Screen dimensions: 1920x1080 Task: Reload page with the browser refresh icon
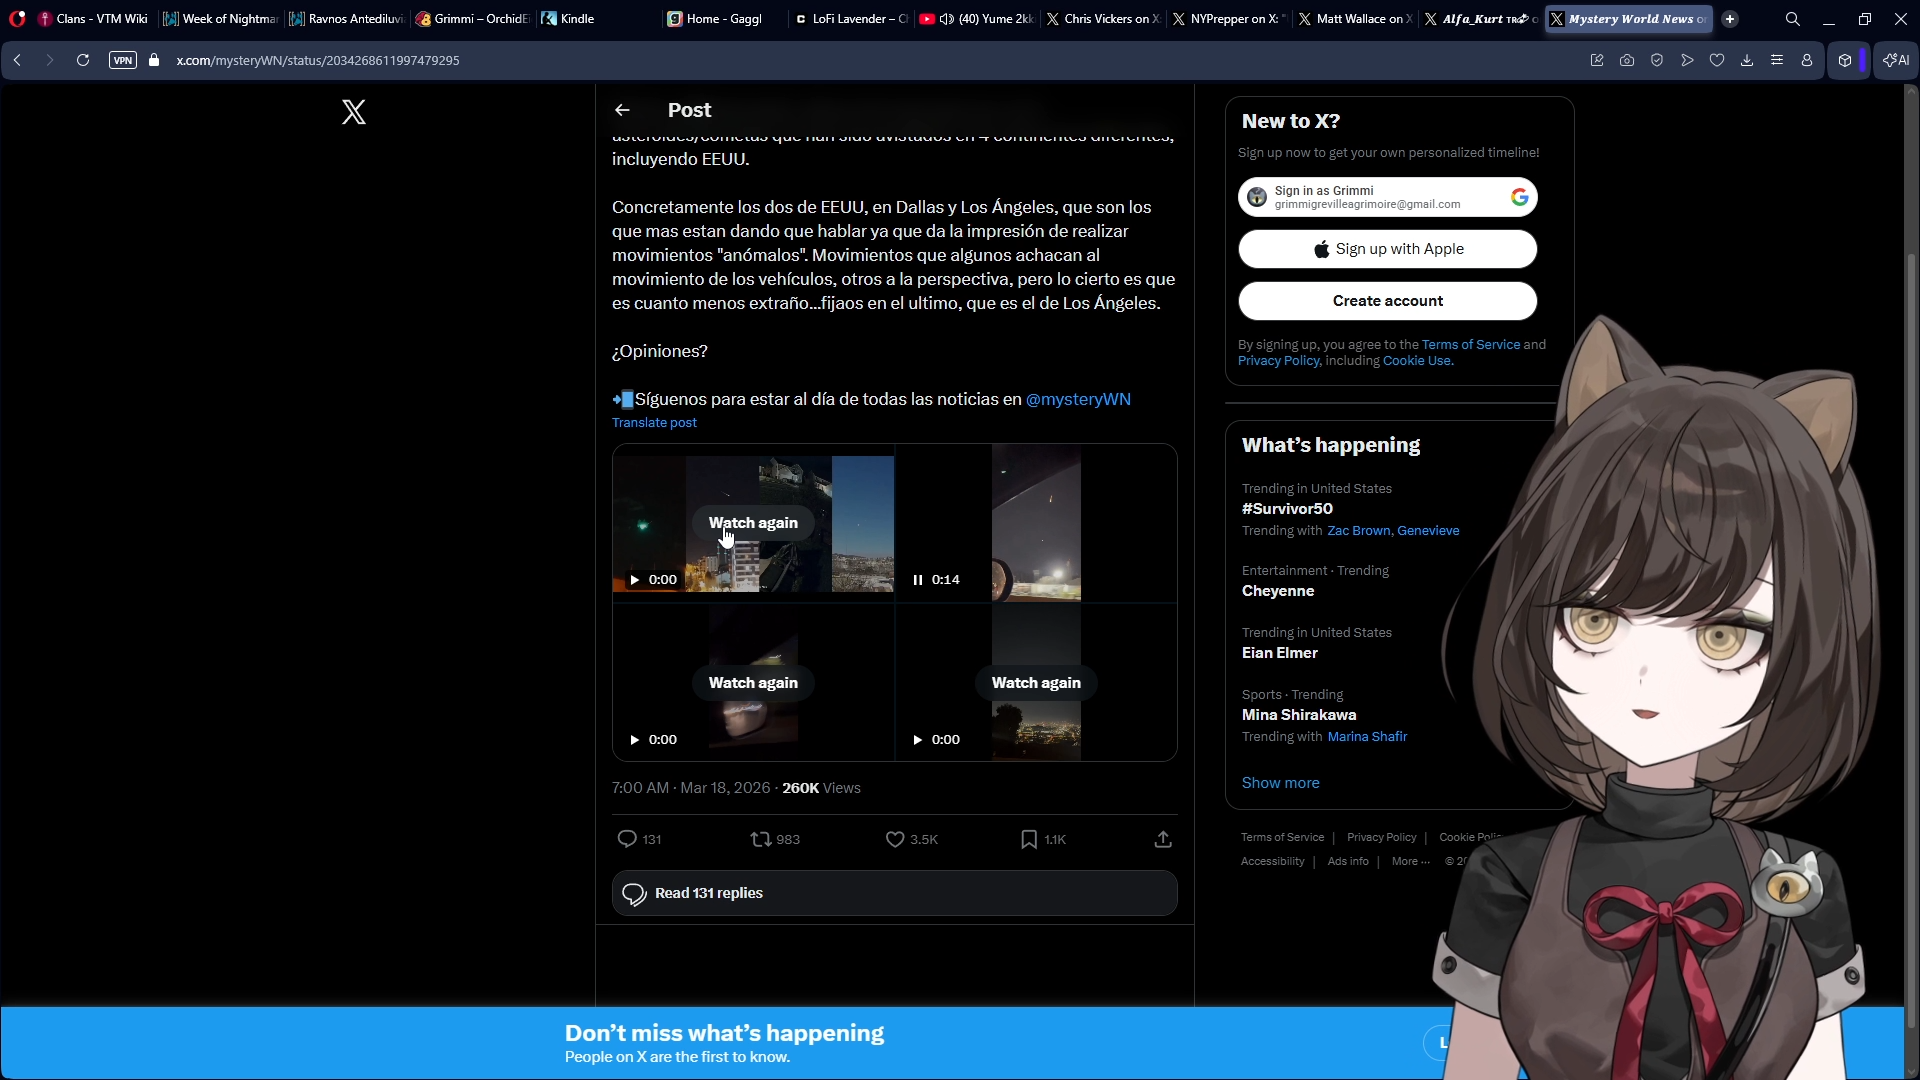pyautogui.click(x=83, y=60)
